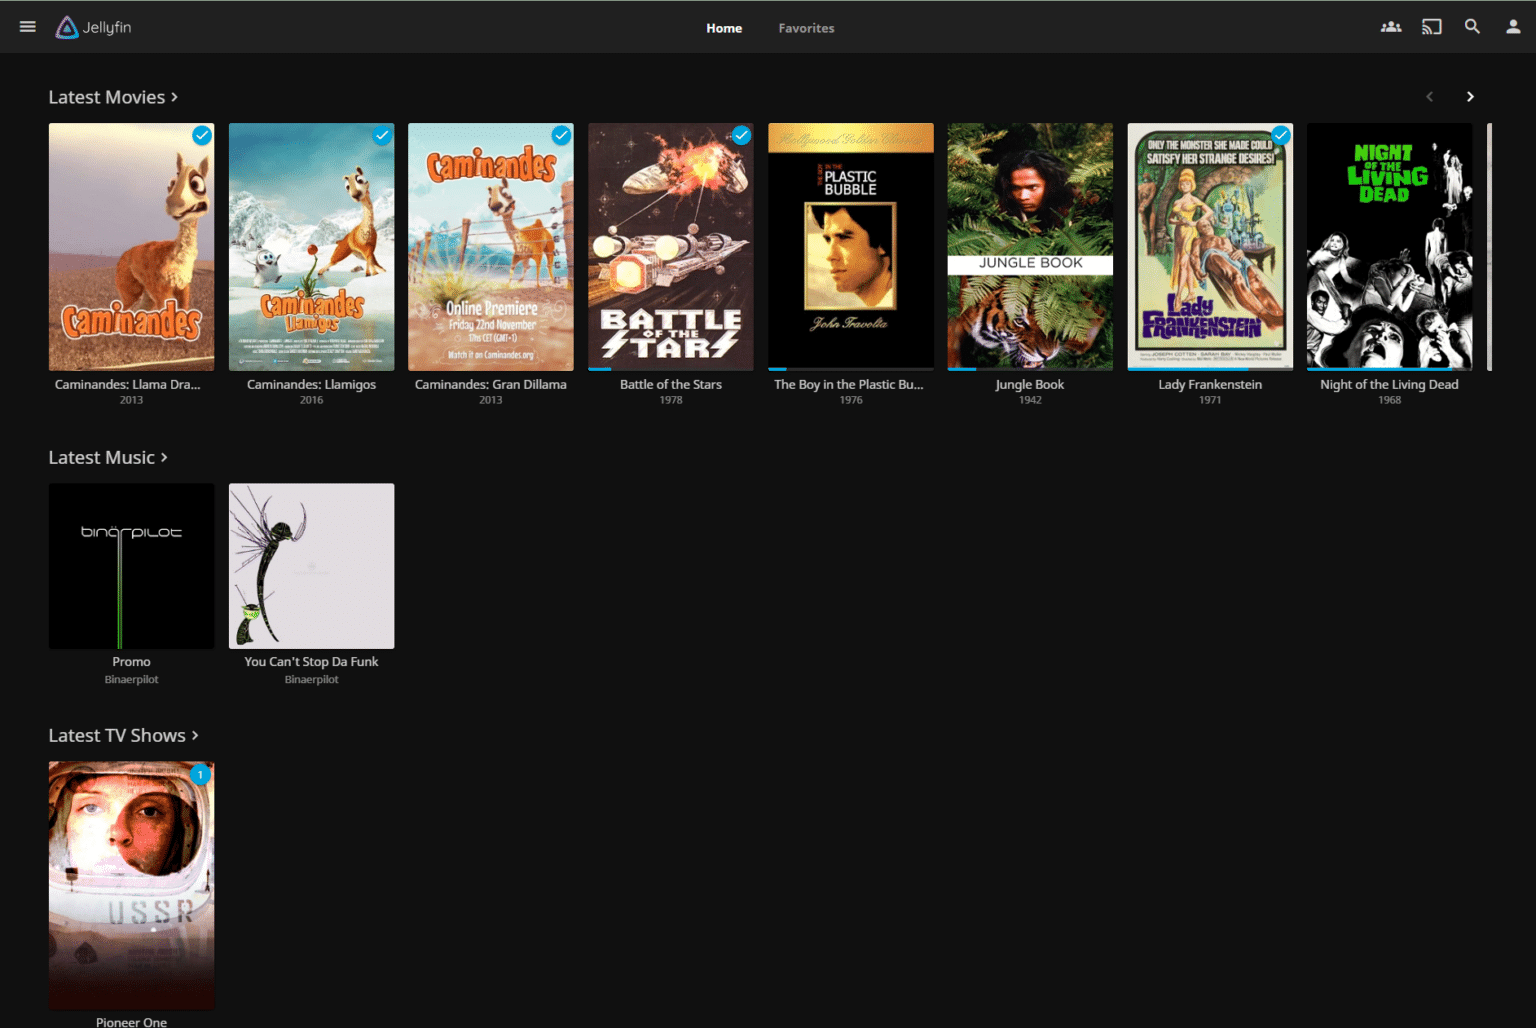The image size is (1536, 1028).
Task: Open the user profile icon
Action: pos(1513,27)
